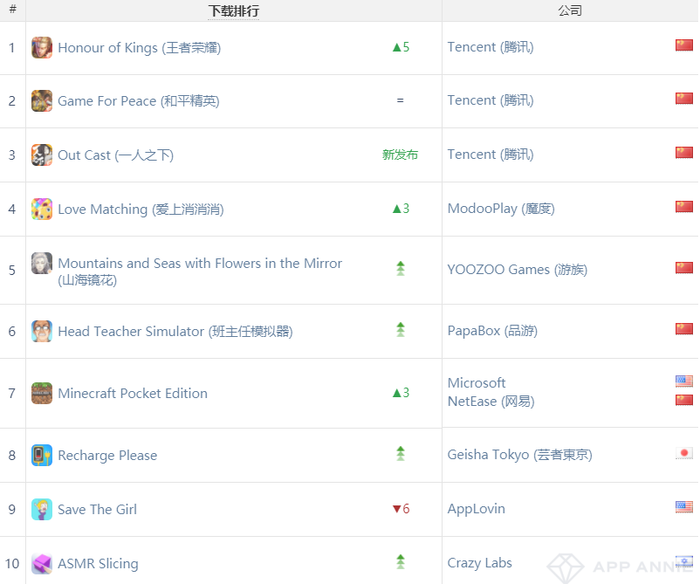Click the double up-arrow in Head Teacher Simulator row
The height and width of the screenshot is (584, 700).
pyautogui.click(x=400, y=330)
